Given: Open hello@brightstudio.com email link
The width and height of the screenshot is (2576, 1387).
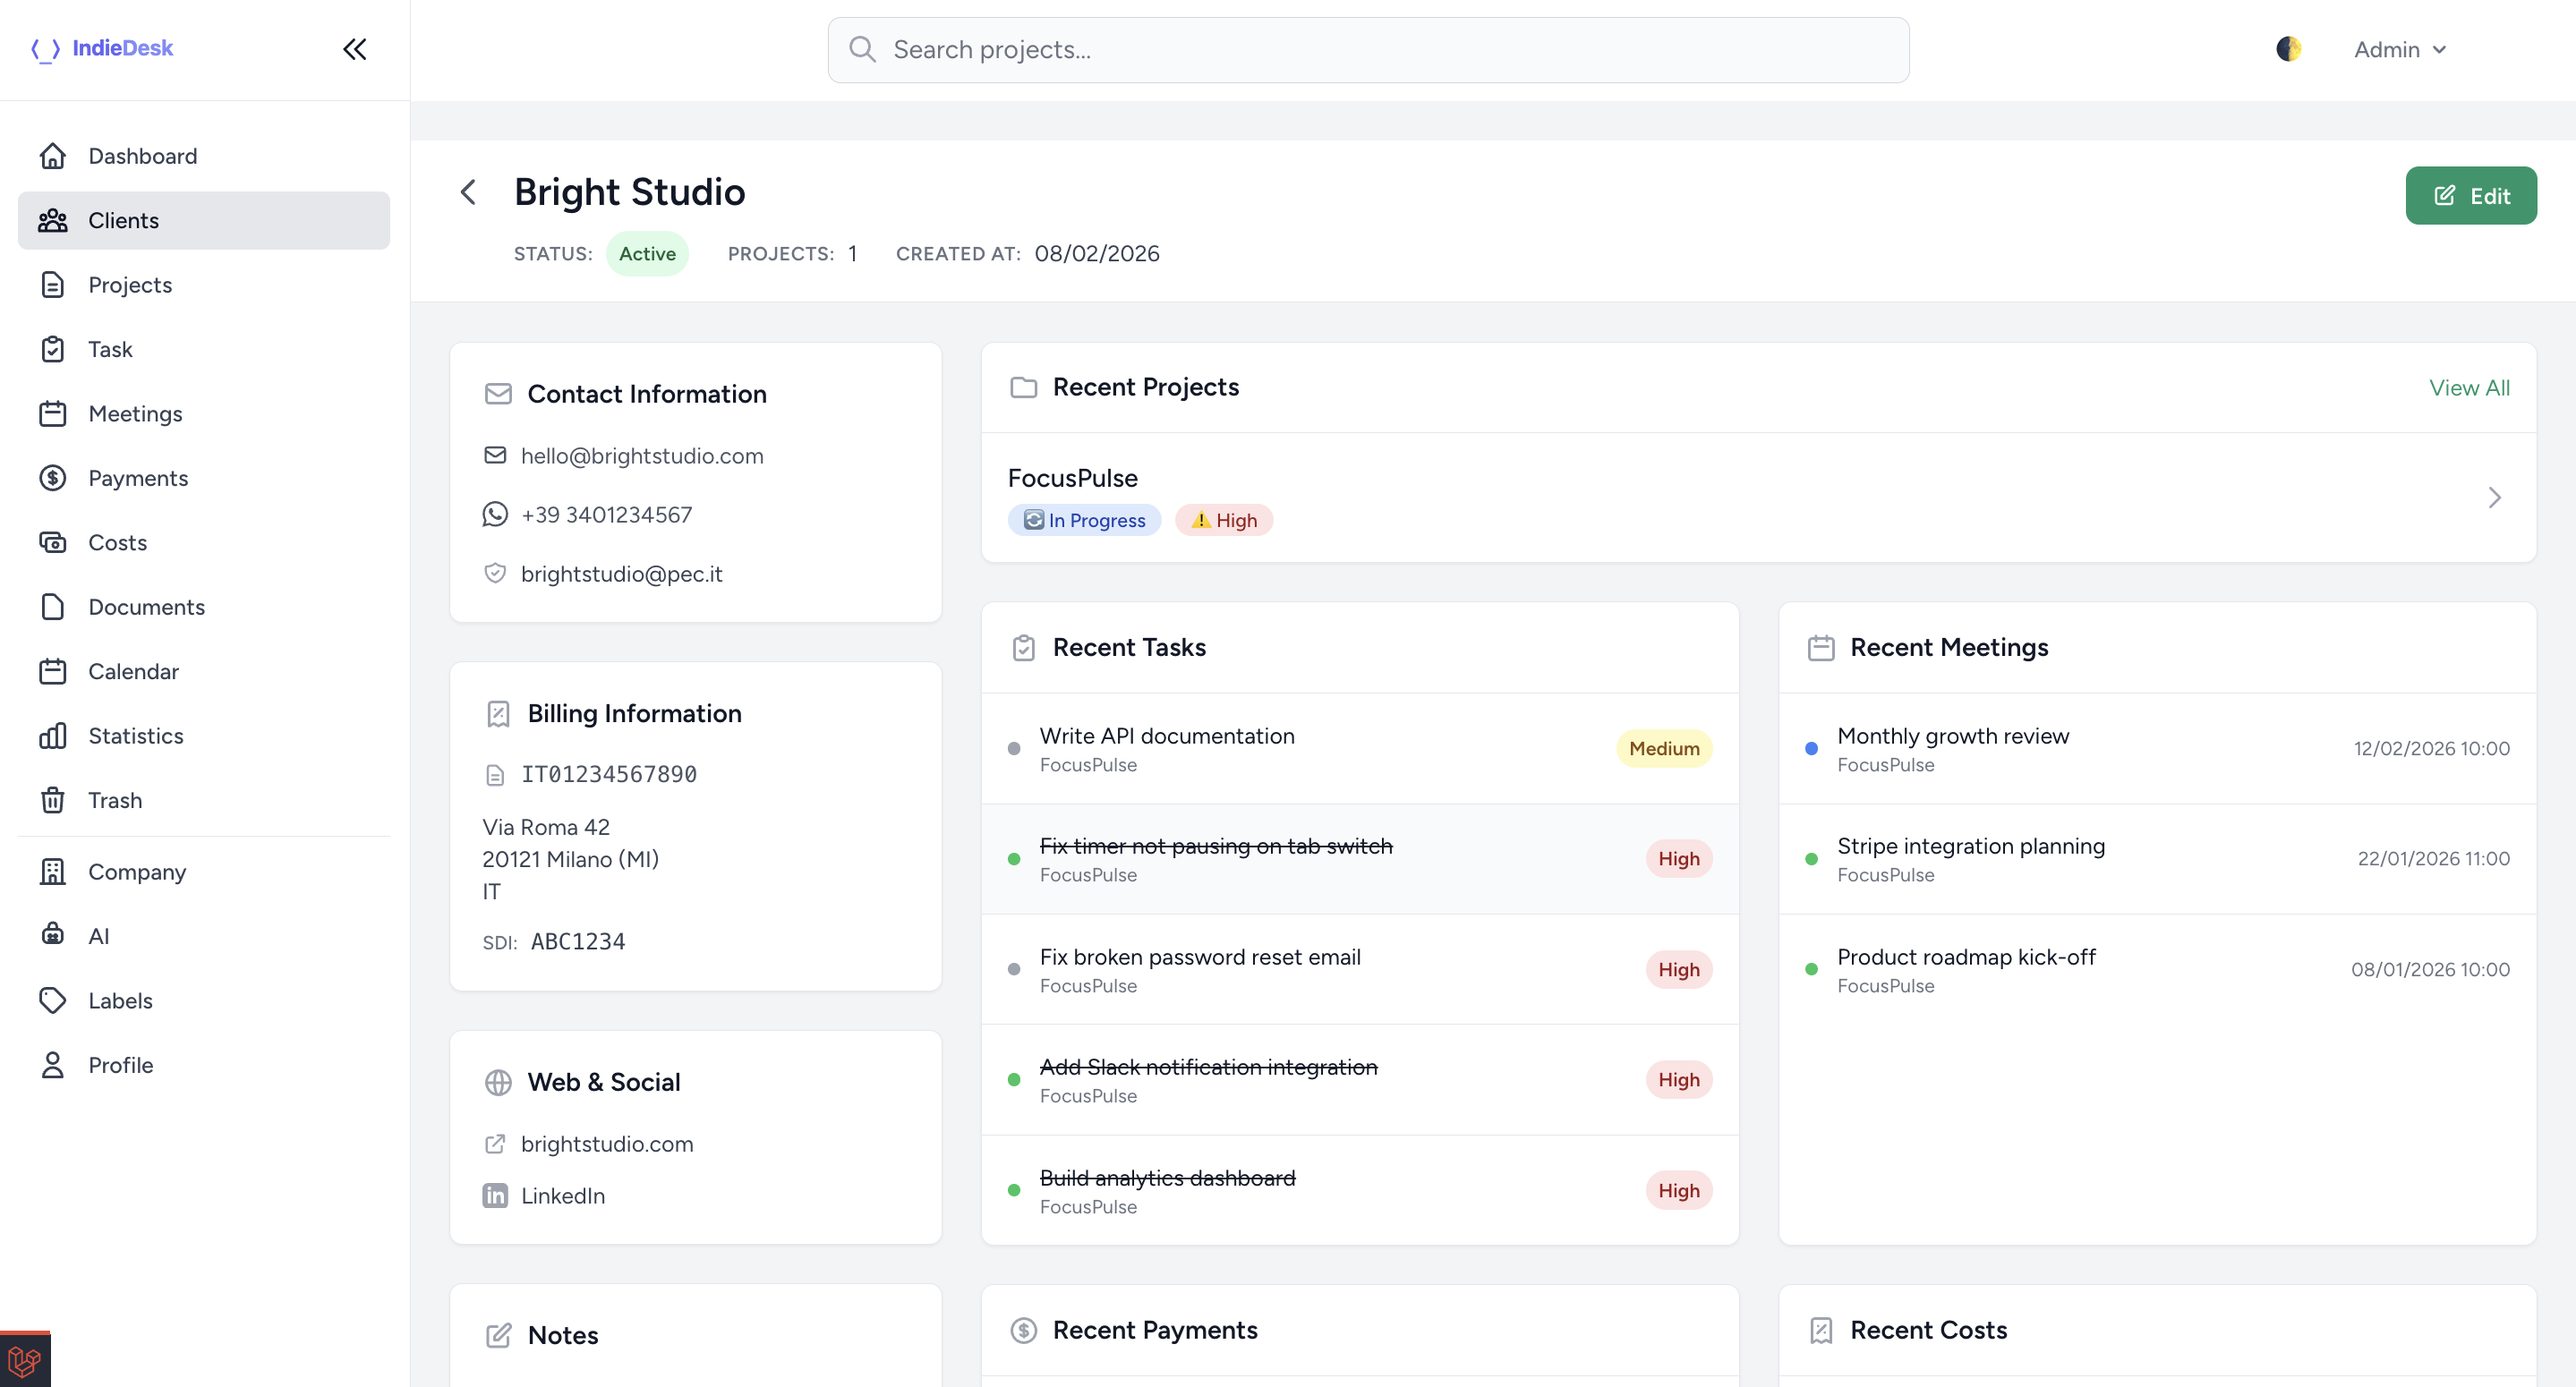Looking at the screenshot, I should coord(641,455).
